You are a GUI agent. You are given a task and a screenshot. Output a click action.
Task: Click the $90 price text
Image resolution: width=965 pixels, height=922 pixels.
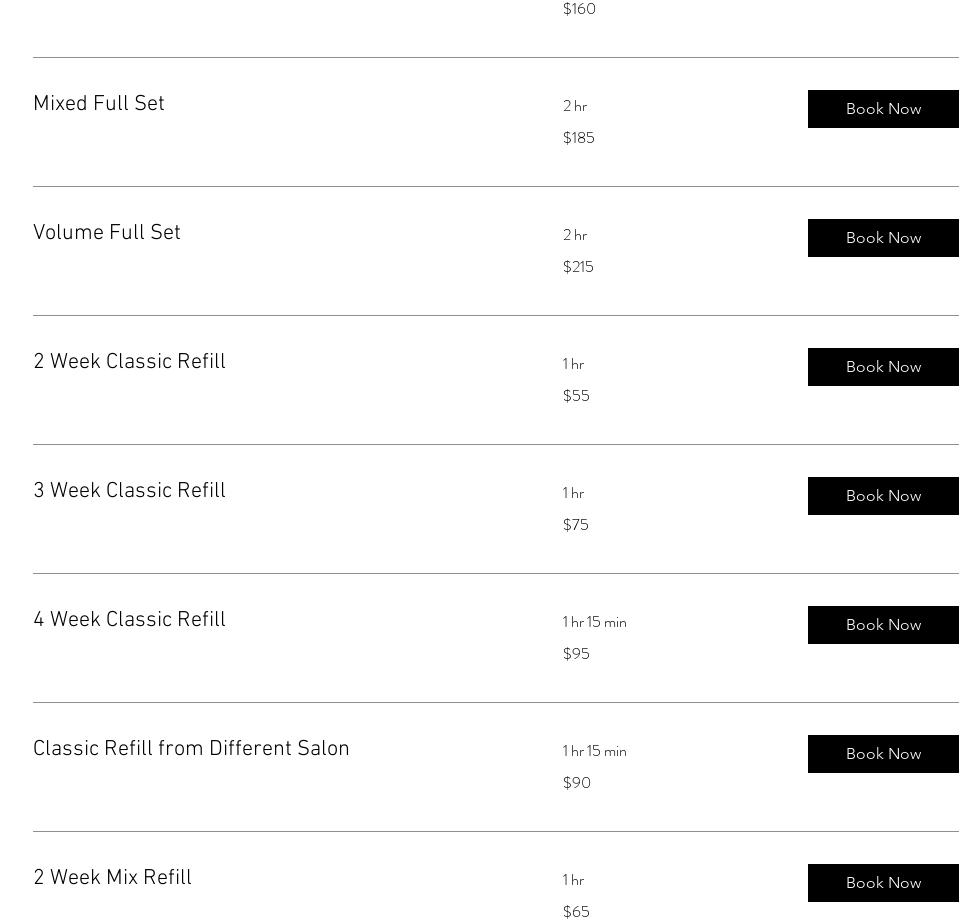[576, 783]
